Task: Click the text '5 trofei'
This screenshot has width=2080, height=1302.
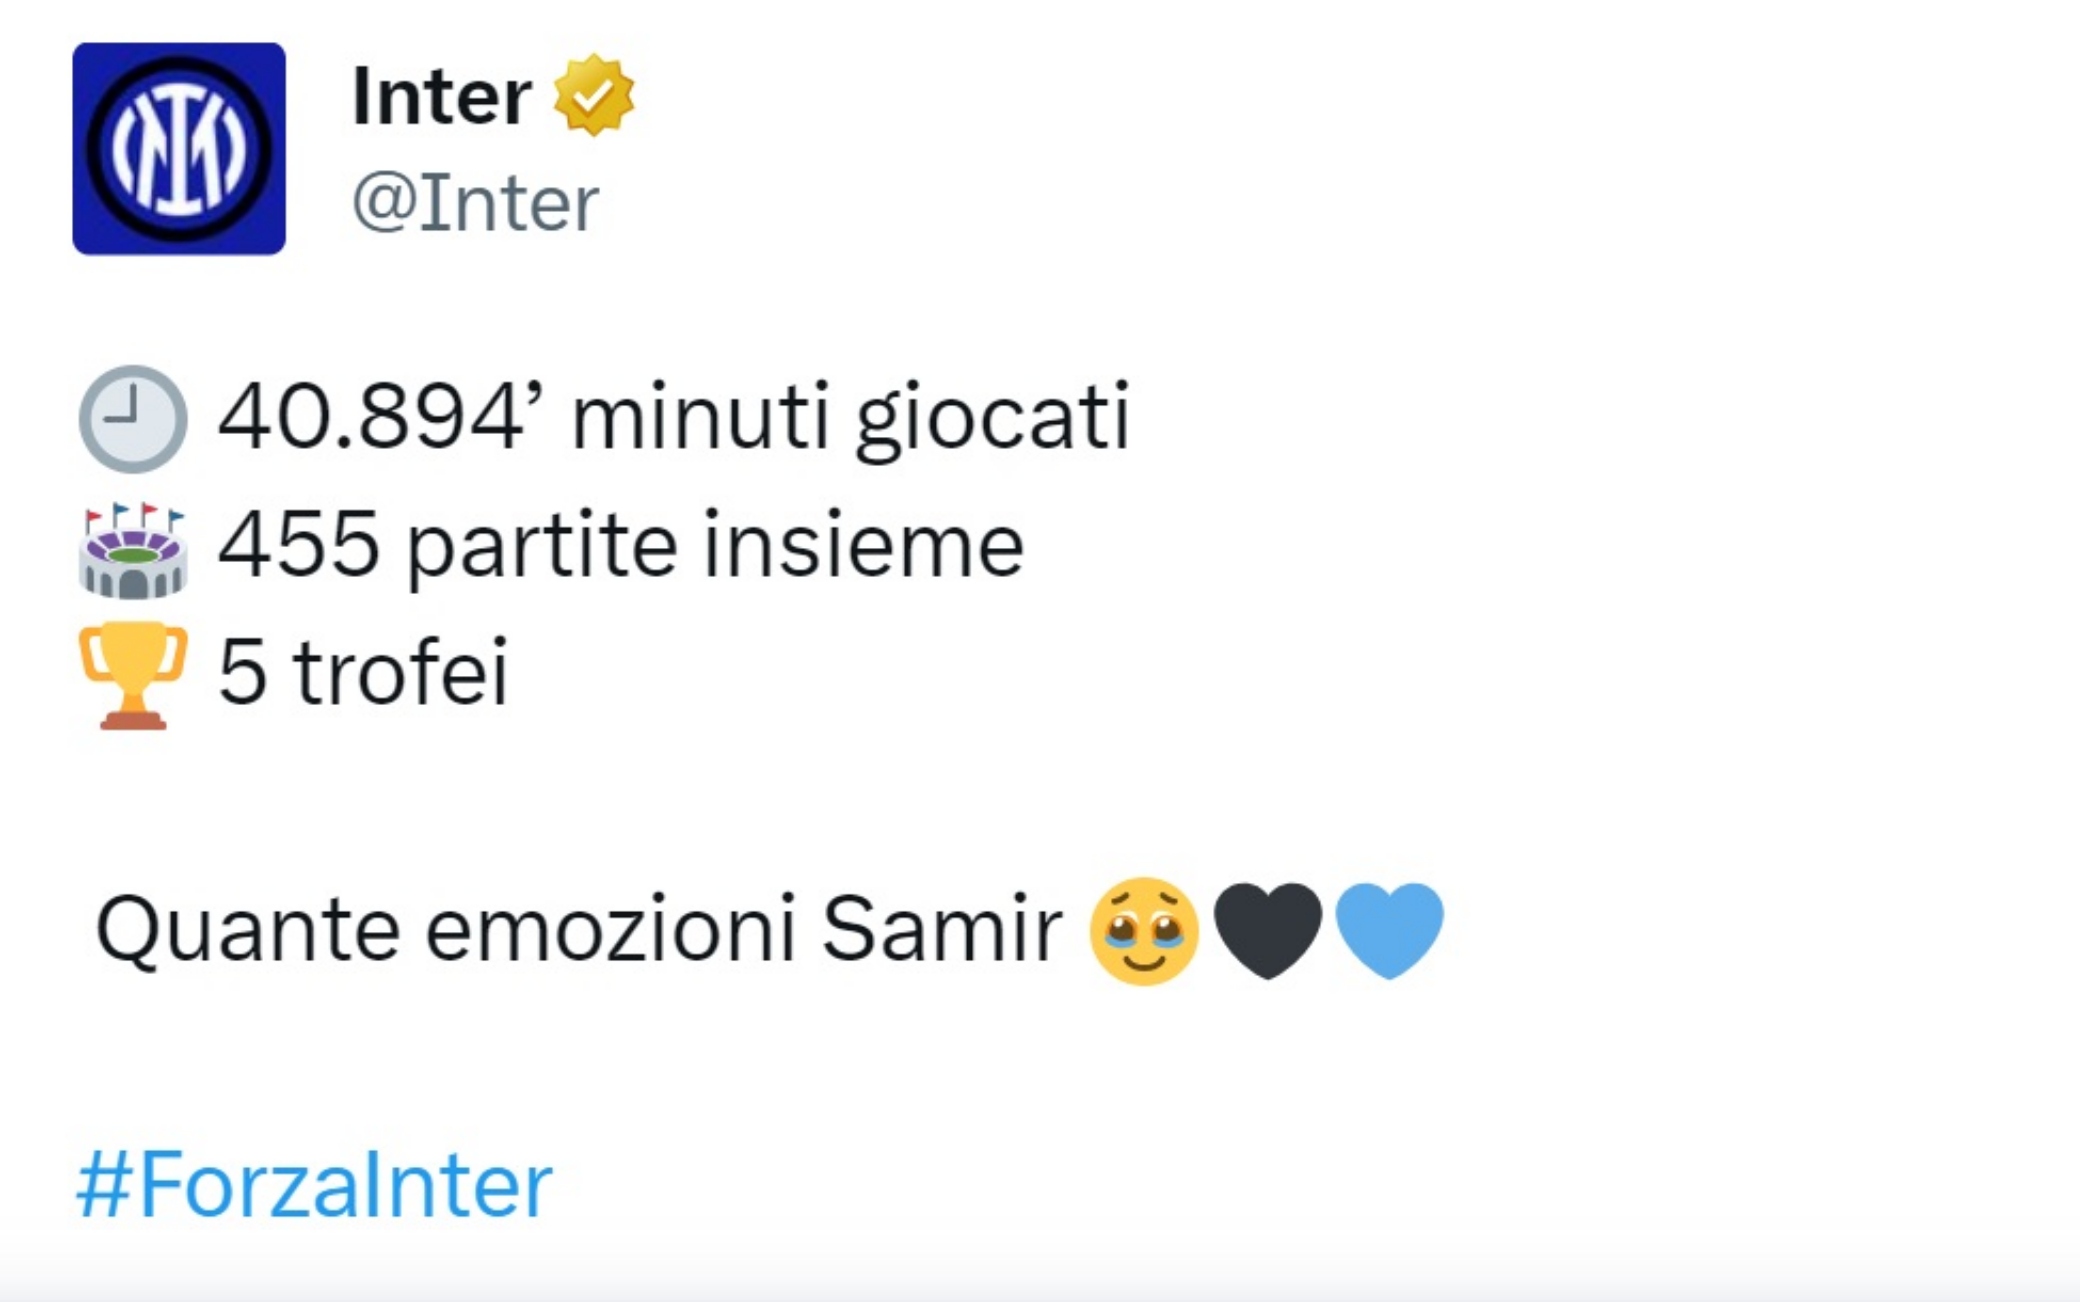Action: [x=363, y=671]
